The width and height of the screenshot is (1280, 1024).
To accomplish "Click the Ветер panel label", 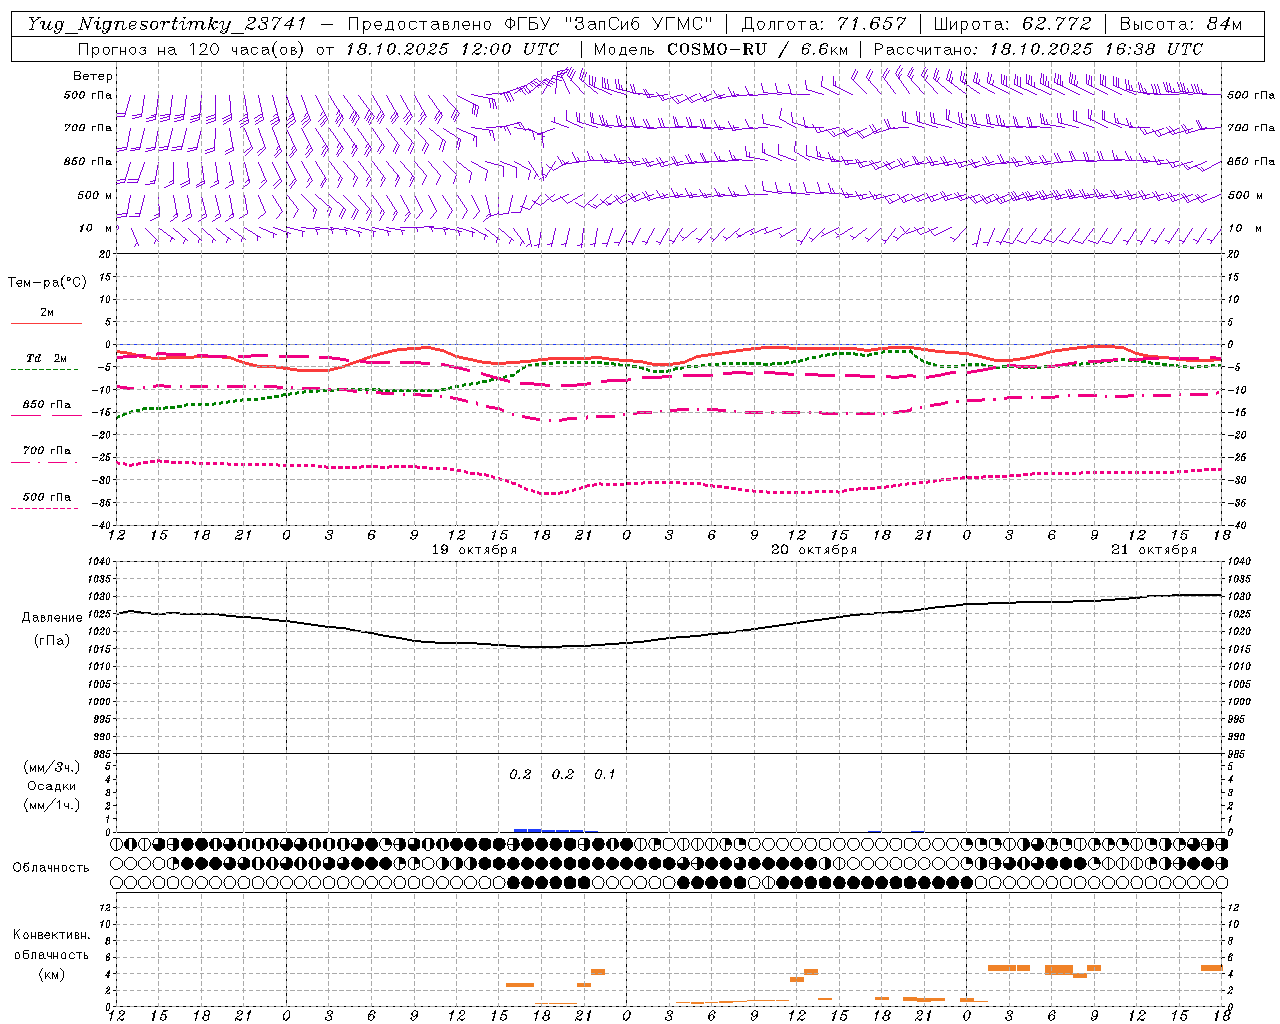I will click(x=93, y=76).
